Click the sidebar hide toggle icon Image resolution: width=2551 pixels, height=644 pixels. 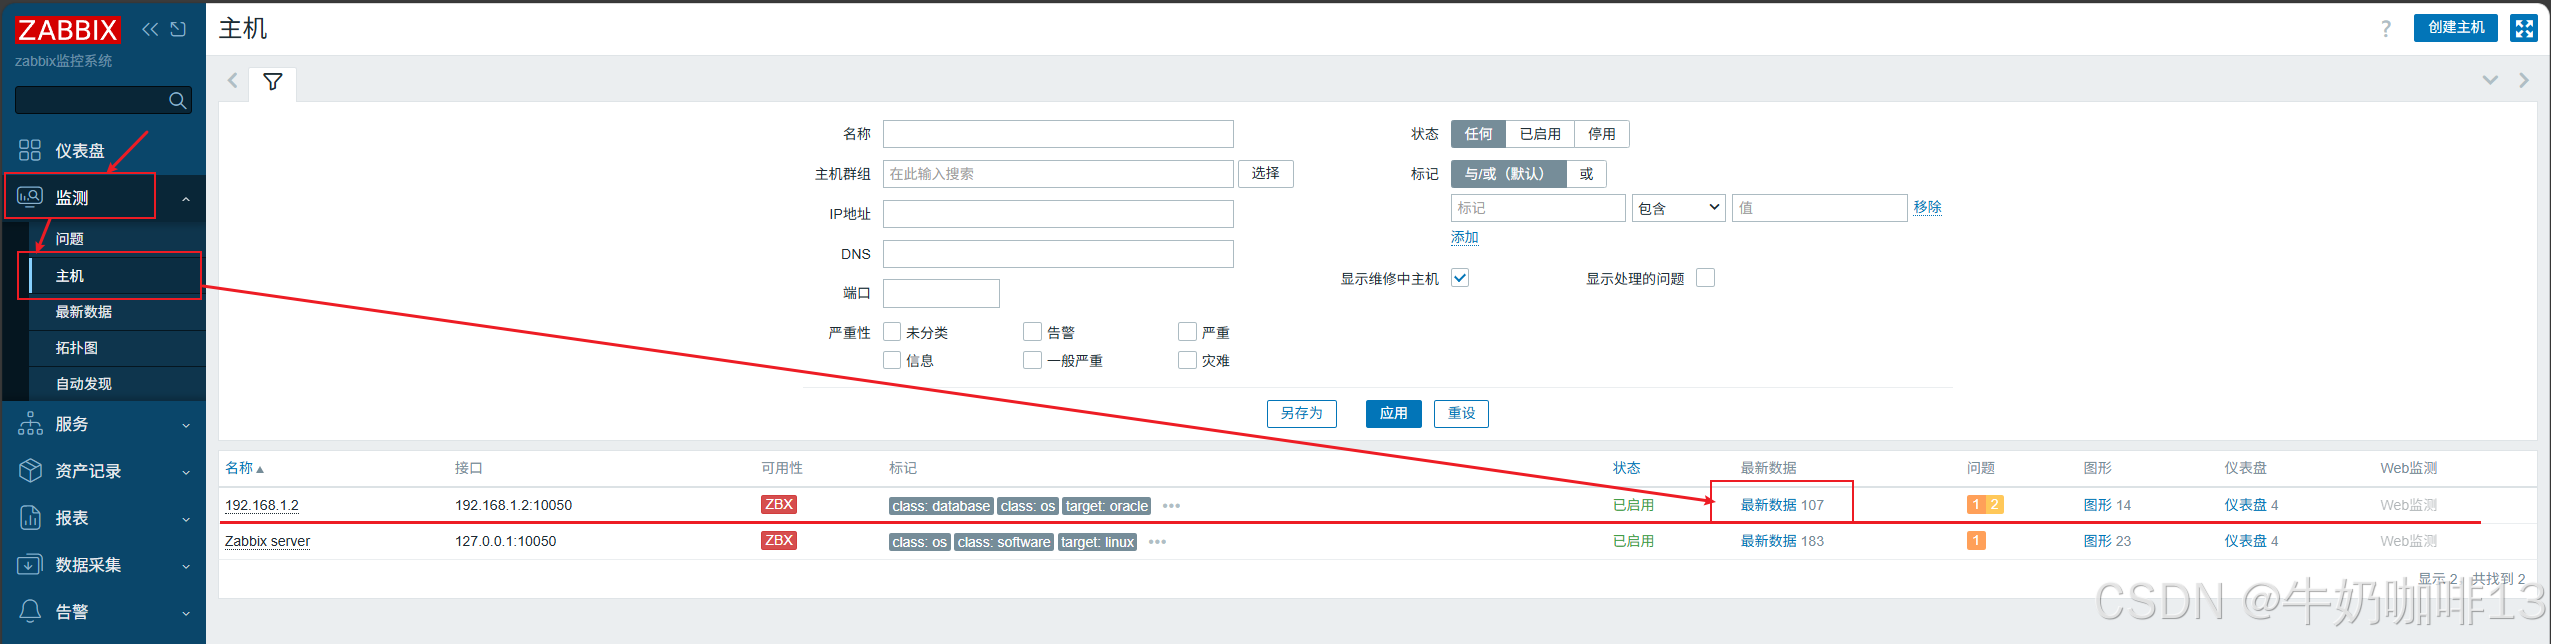tap(178, 29)
